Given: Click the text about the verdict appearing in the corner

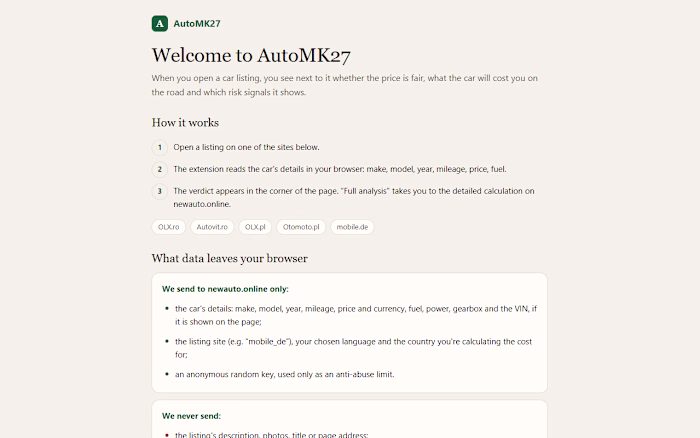Looking at the screenshot, I should point(354,197).
